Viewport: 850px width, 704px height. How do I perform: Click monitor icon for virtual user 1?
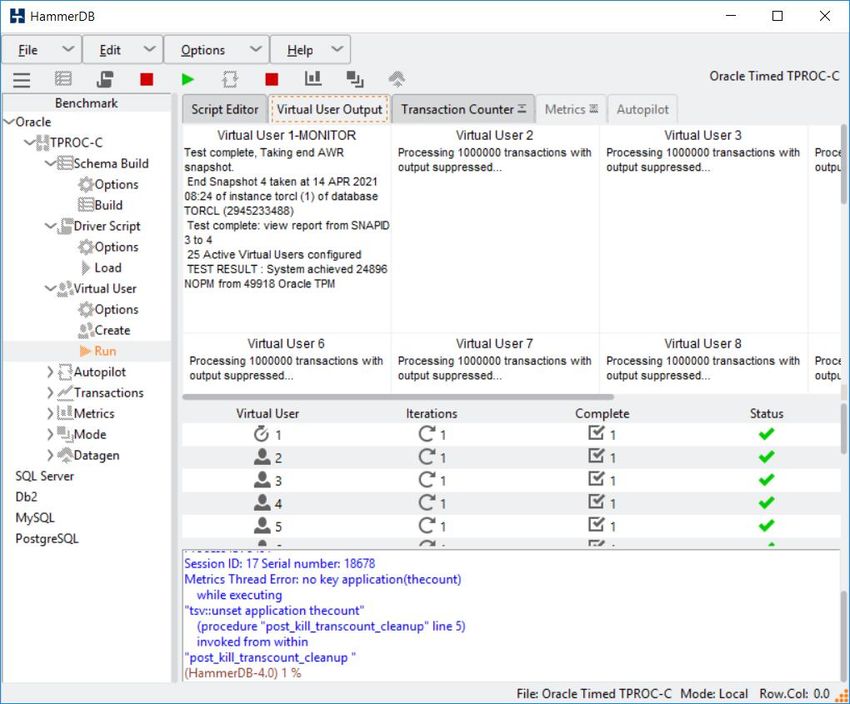pyautogui.click(x=261, y=434)
